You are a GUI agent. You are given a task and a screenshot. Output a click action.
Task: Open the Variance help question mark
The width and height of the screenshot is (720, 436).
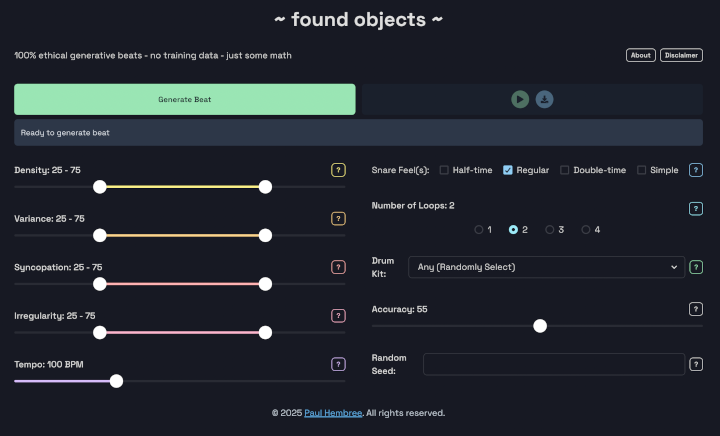(x=338, y=219)
